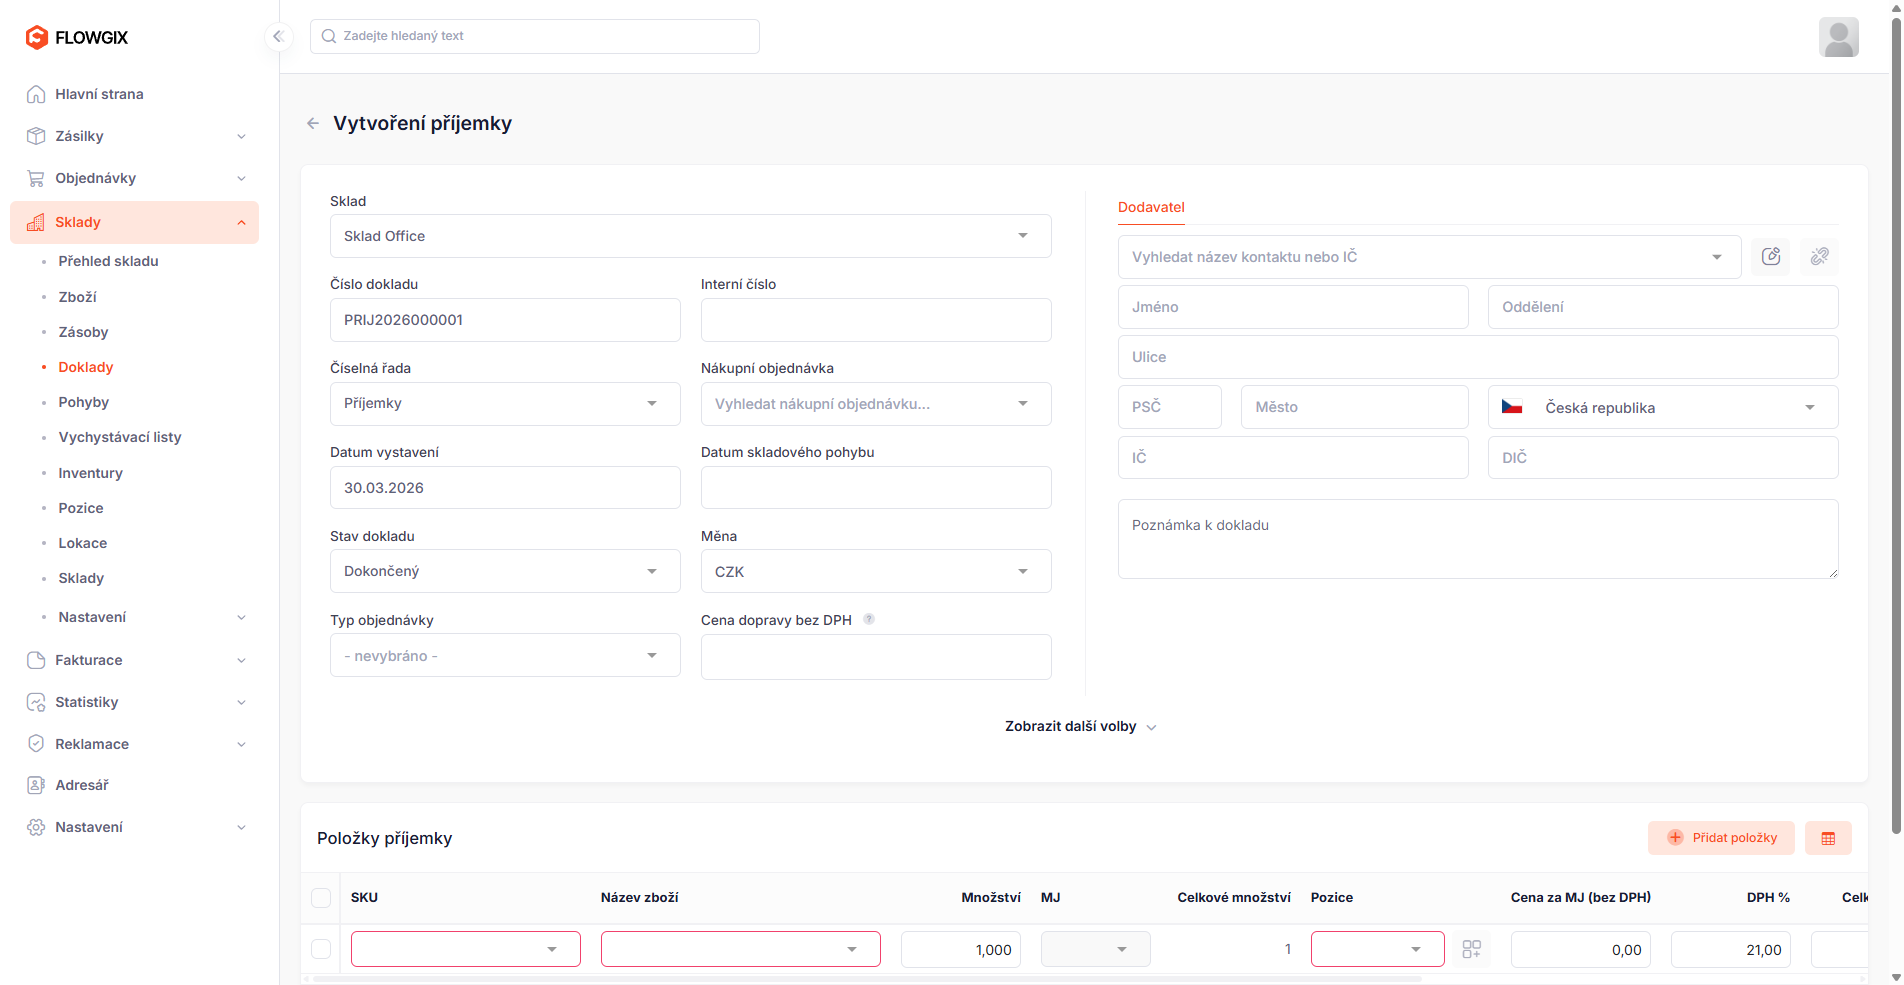Viewport: 1904px width, 985px height.
Task: Click the position picker icon in item row
Action: coord(1471,949)
